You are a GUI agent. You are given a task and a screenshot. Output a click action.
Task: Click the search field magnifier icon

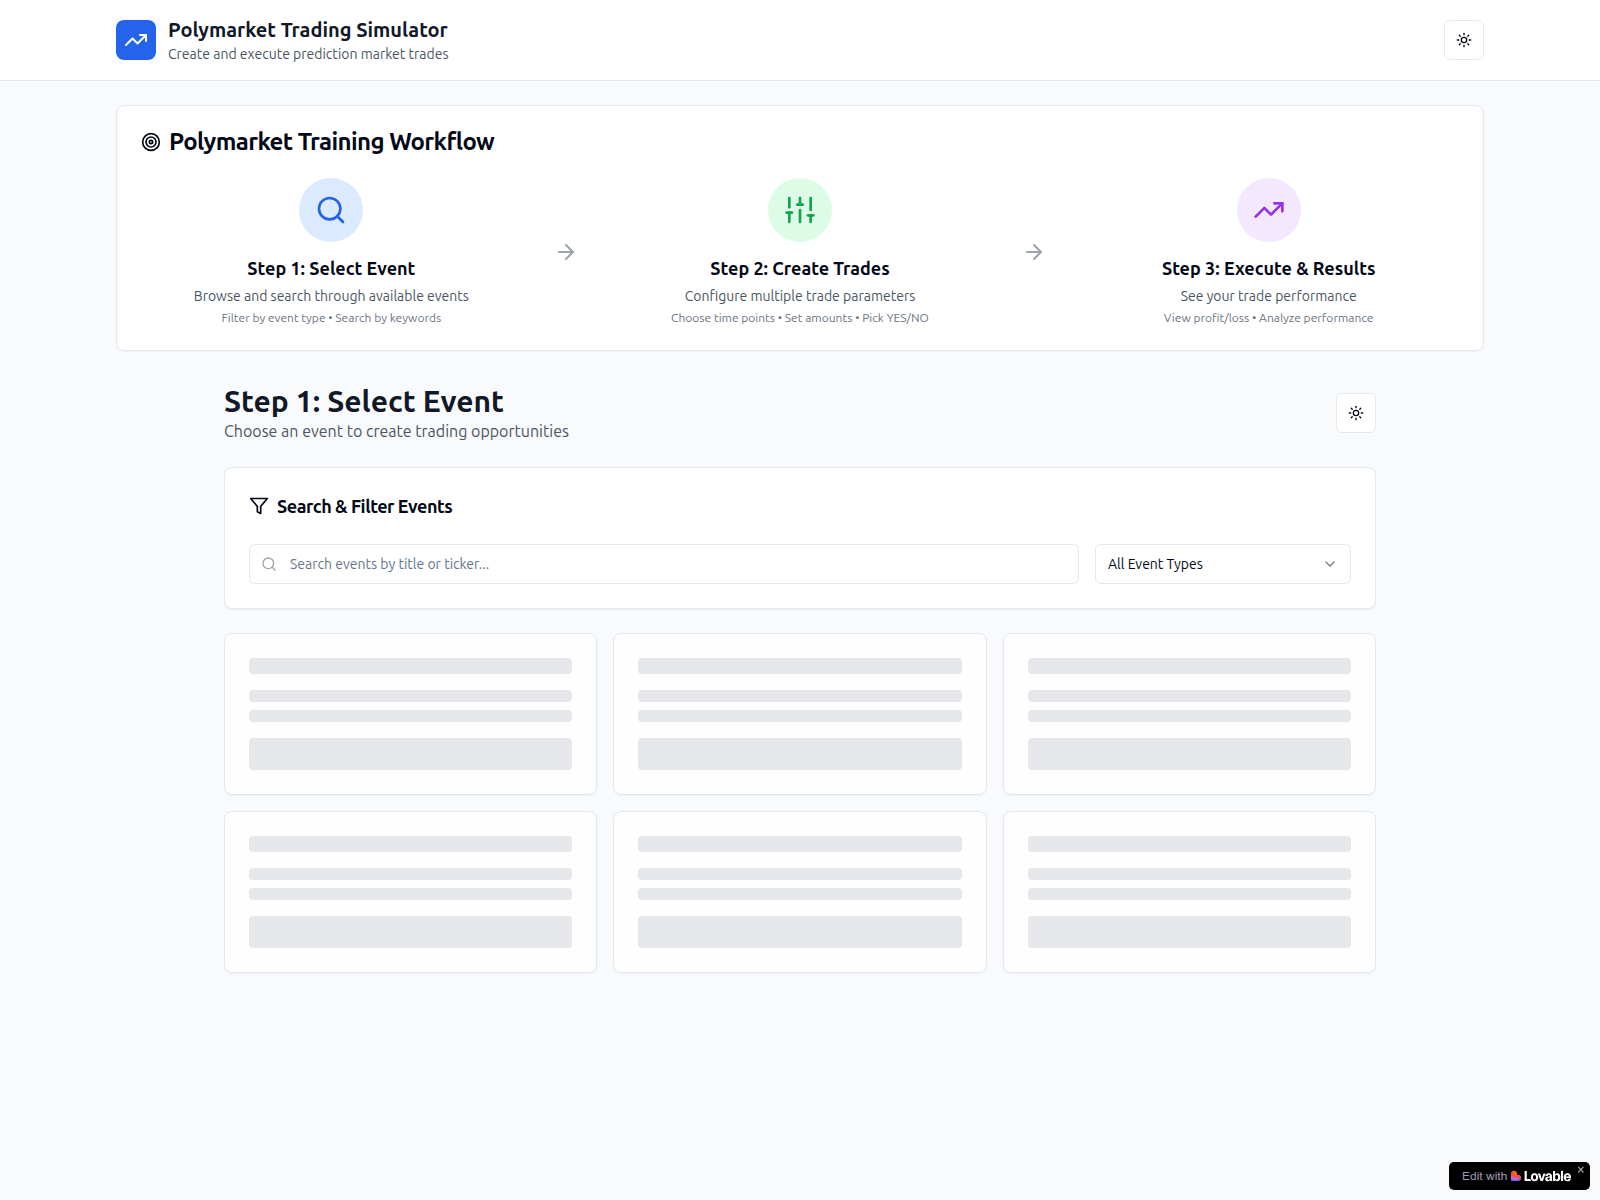point(269,564)
